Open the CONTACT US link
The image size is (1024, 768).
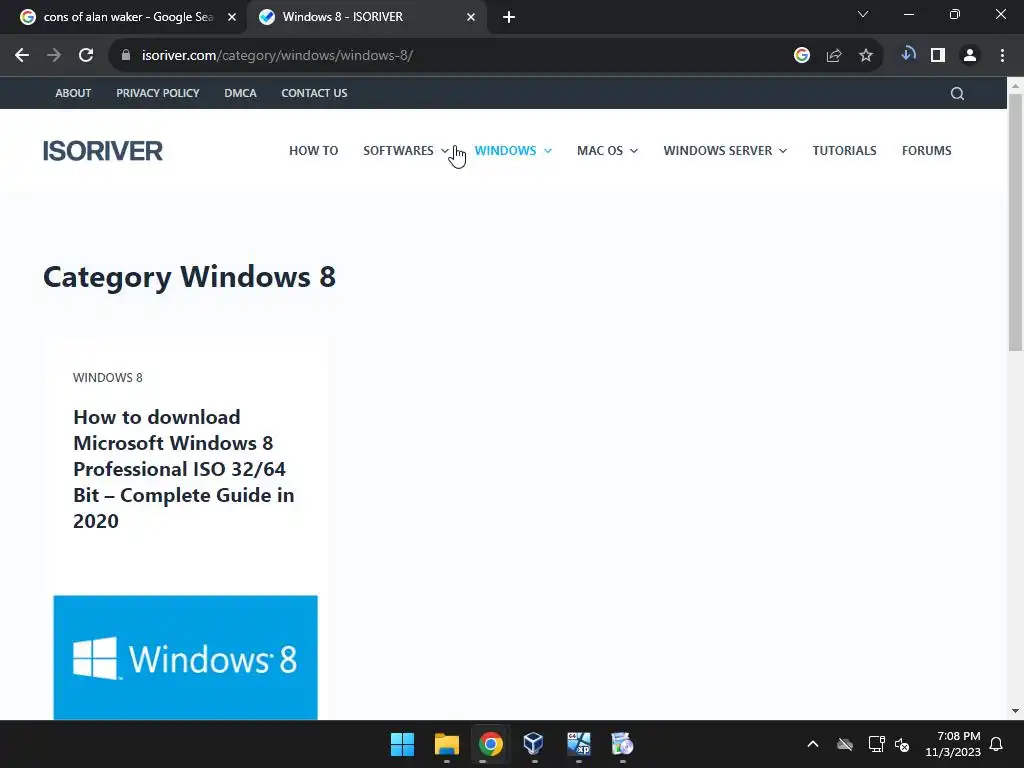(314, 93)
